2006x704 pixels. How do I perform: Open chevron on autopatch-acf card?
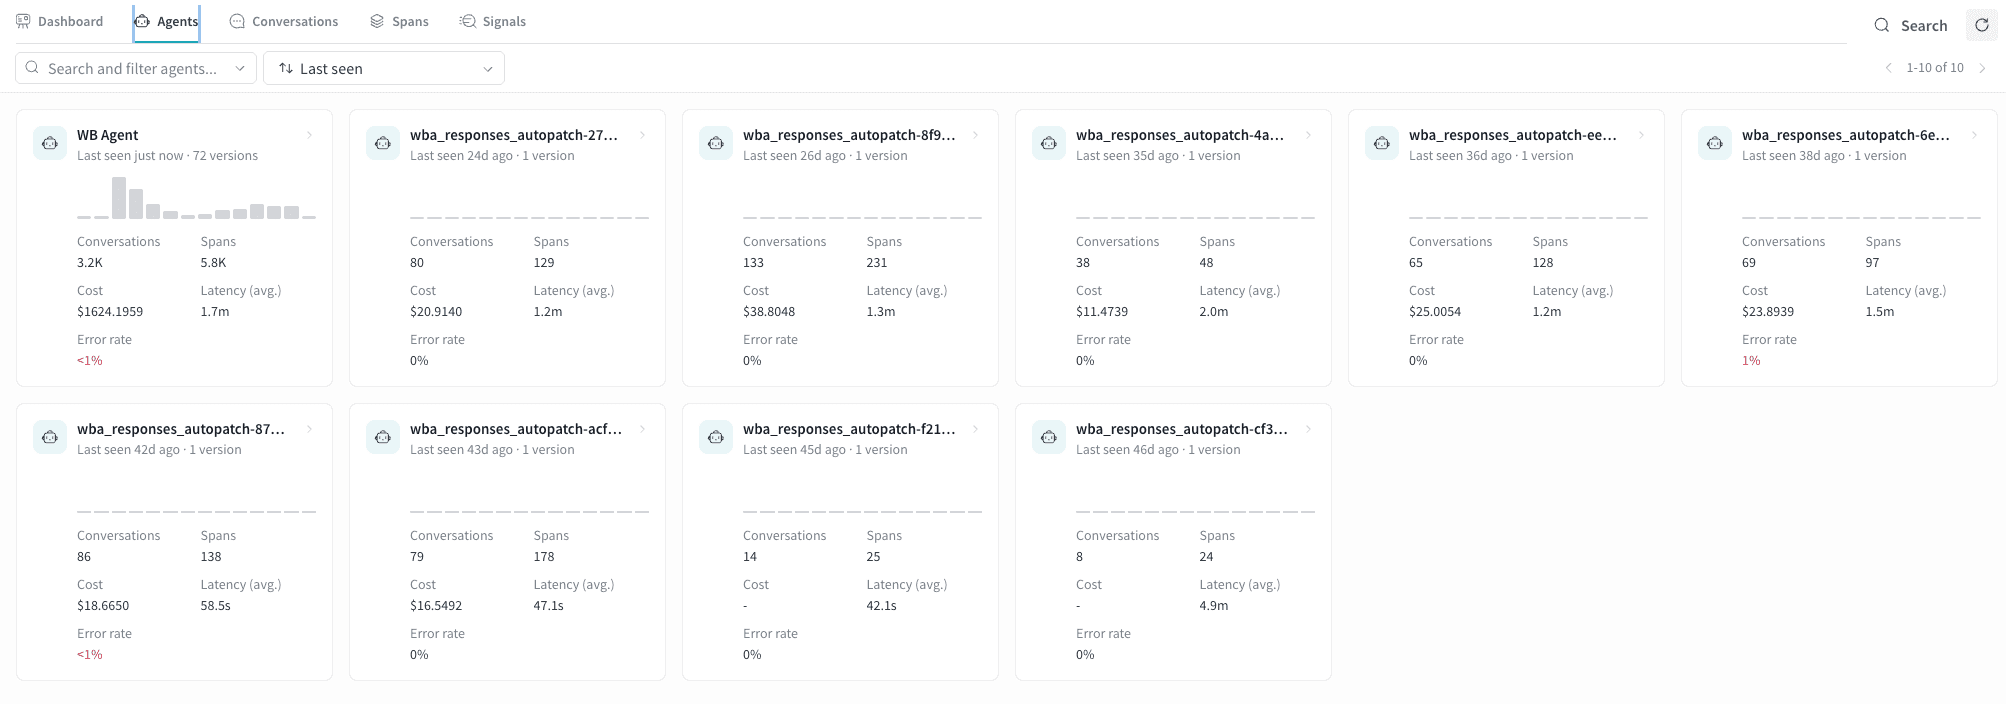point(643,429)
